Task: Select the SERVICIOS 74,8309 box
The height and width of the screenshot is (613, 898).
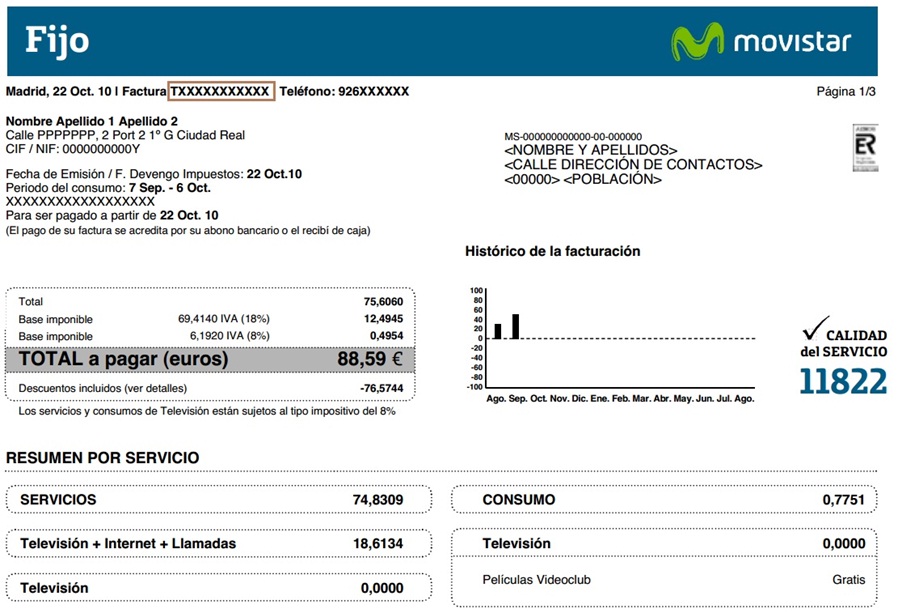Action: 219,500
